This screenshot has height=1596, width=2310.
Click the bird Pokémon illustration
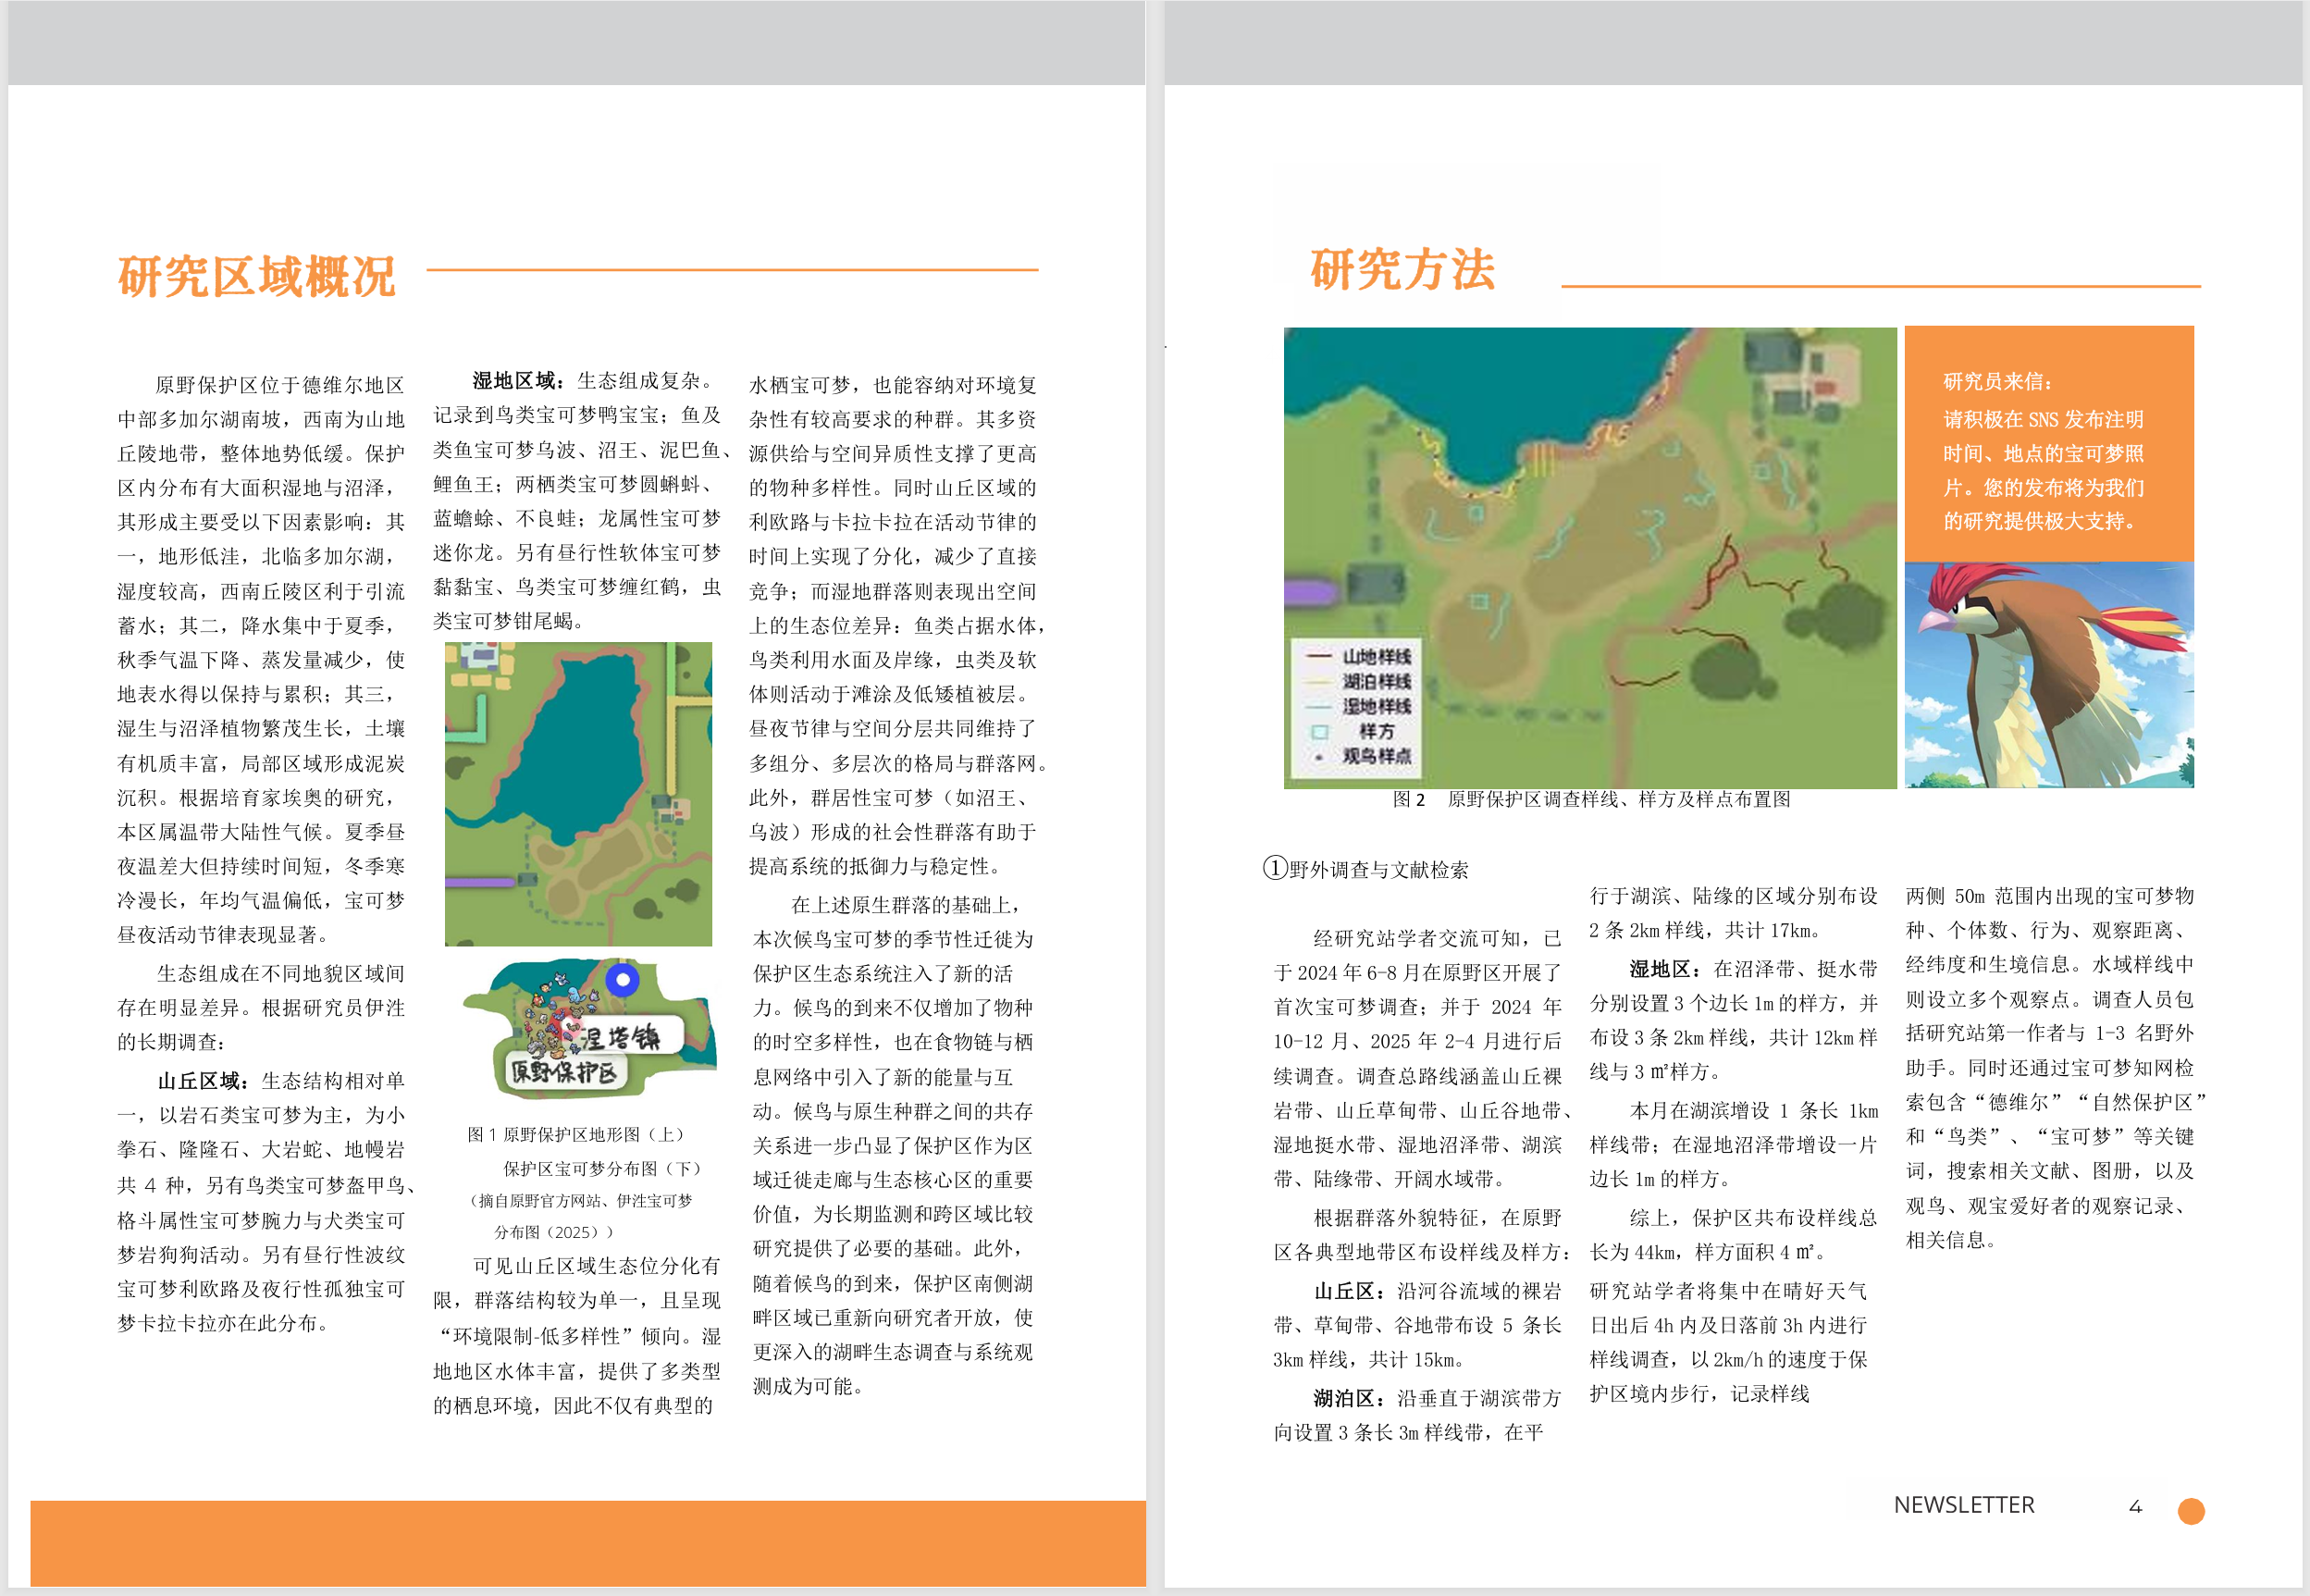click(x=2048, y=675)
